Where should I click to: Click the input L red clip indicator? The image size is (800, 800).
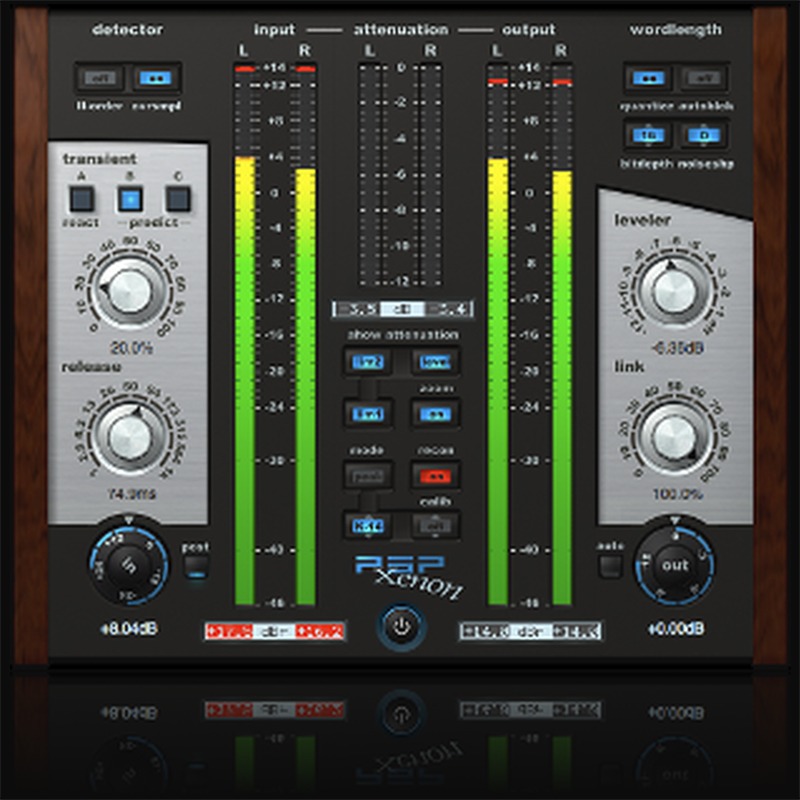pos(244,68)
